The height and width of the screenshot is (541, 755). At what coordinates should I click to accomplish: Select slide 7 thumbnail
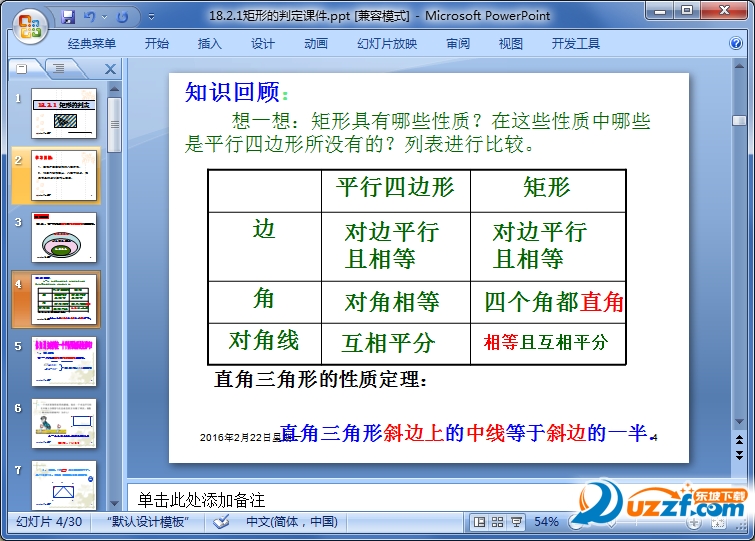tap(64, 485)
